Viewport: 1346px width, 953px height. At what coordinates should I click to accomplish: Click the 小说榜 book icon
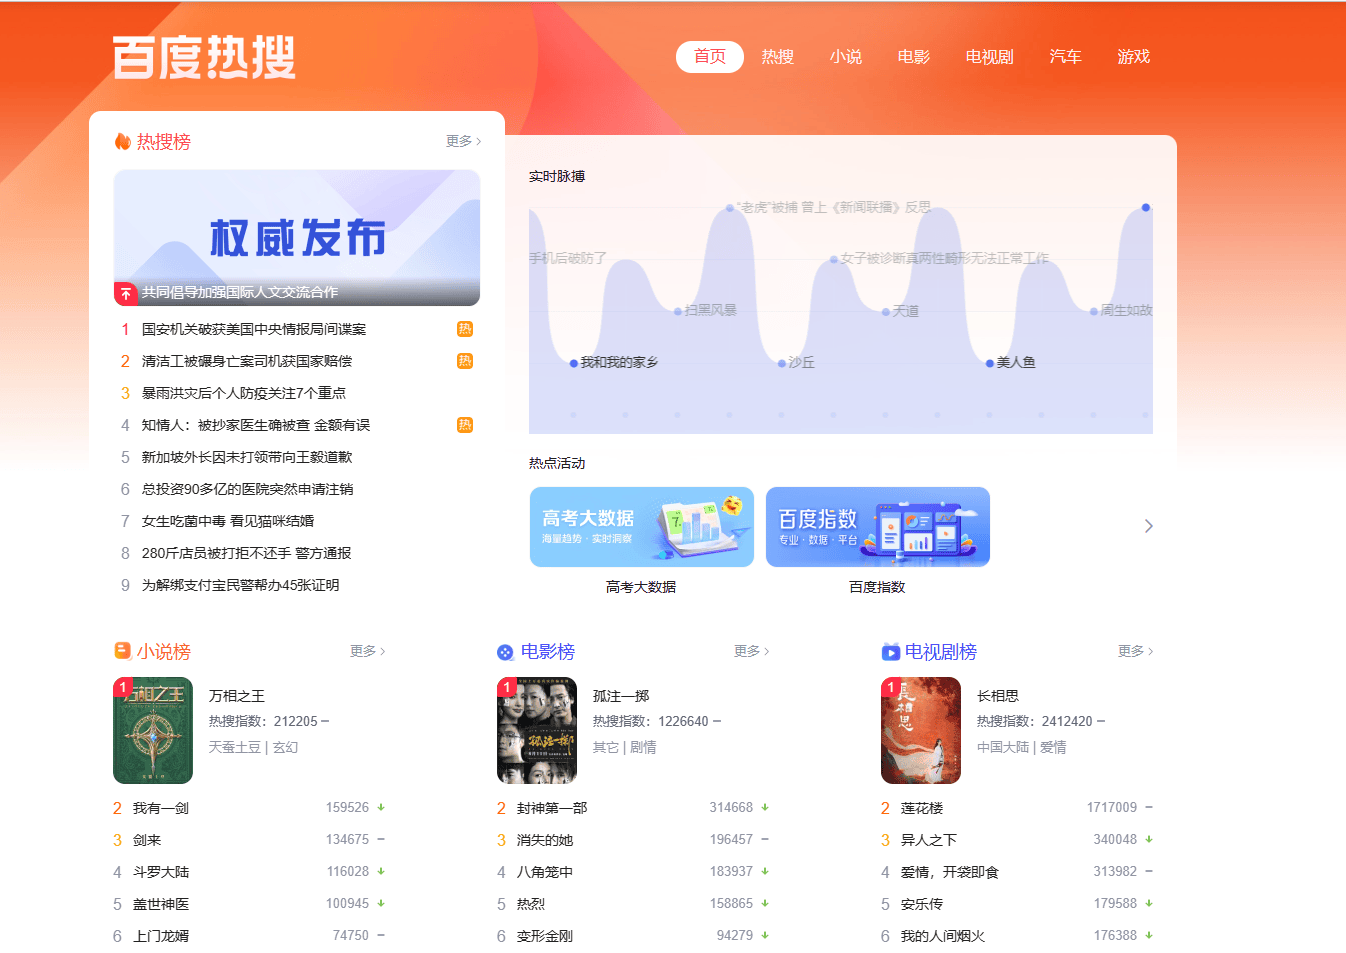click(x=122, y=651)
